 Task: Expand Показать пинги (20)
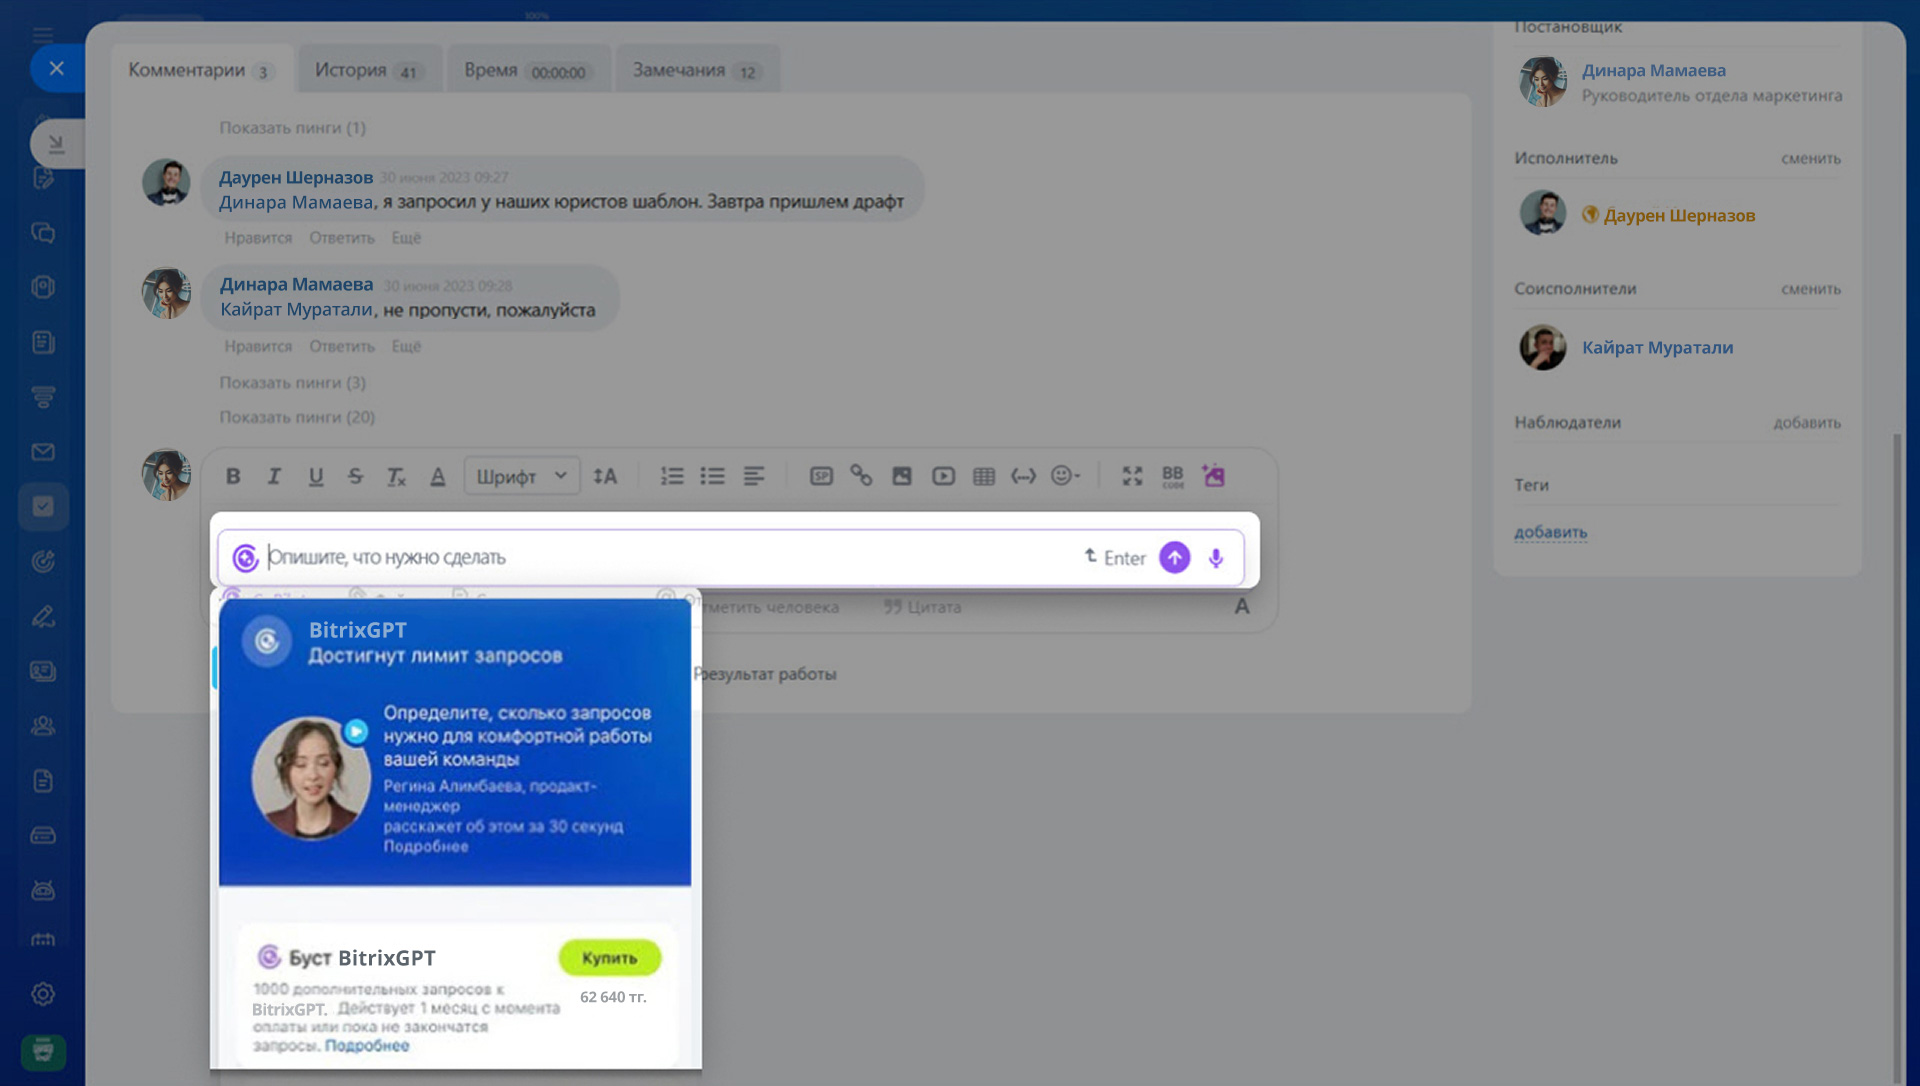[297, 417]
